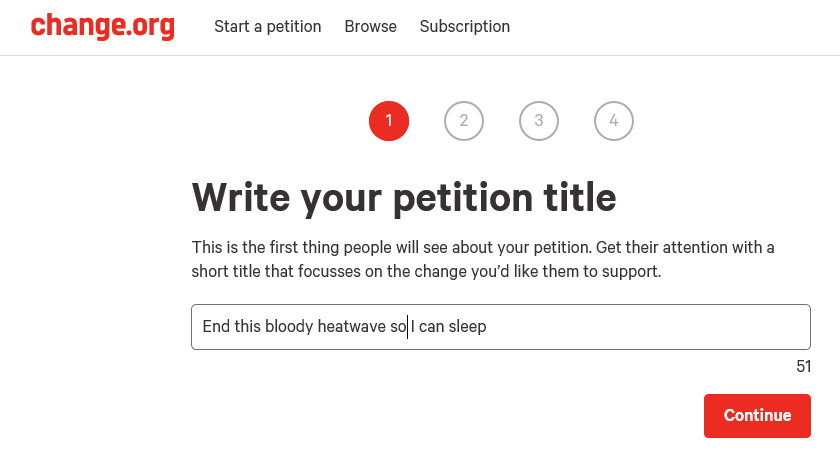
Task: Select the step 3 circle indicator
Action: (539, 121)
